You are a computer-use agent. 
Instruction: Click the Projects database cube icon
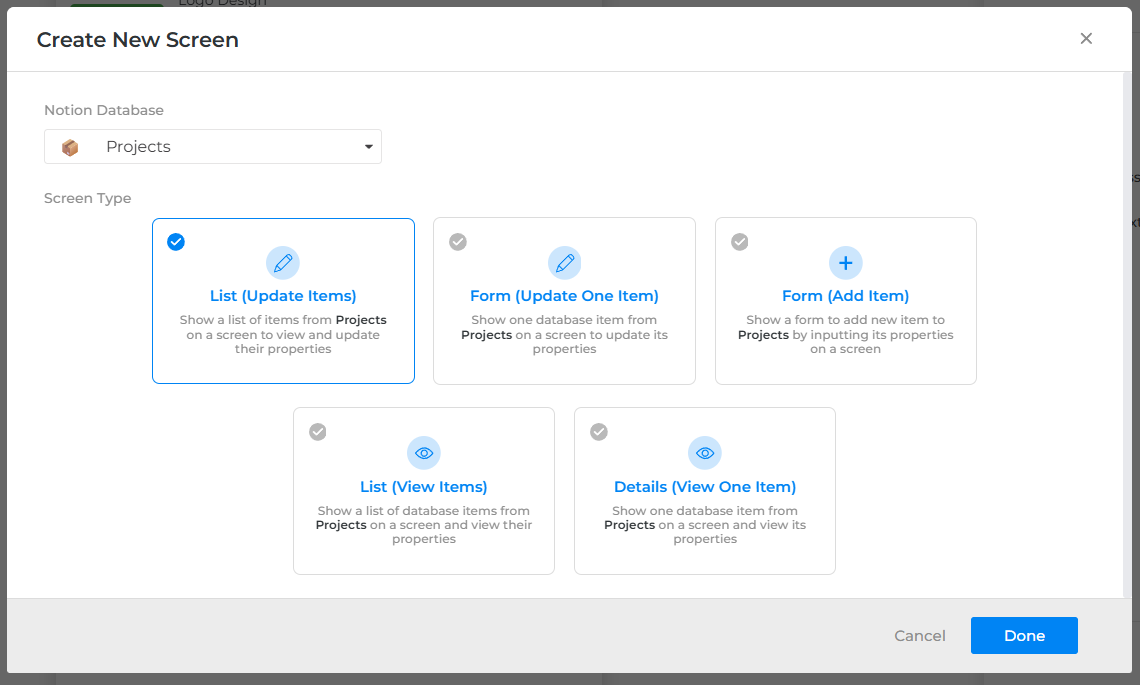click(69, 146)
